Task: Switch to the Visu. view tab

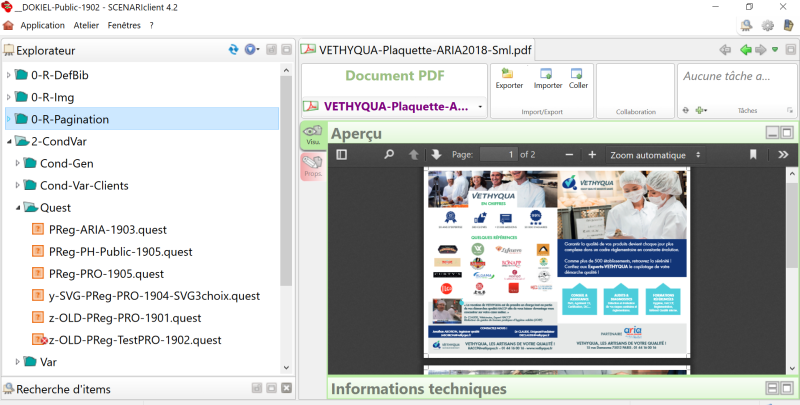Action: pyautogui.click(x=312, y=137)
